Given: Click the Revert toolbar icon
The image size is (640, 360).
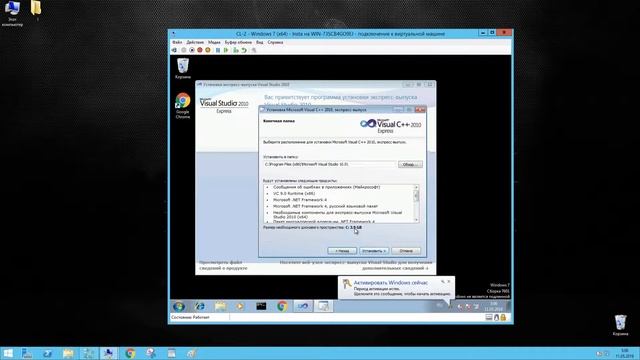Looking at the screenshot, I should (x=244, y=50).
